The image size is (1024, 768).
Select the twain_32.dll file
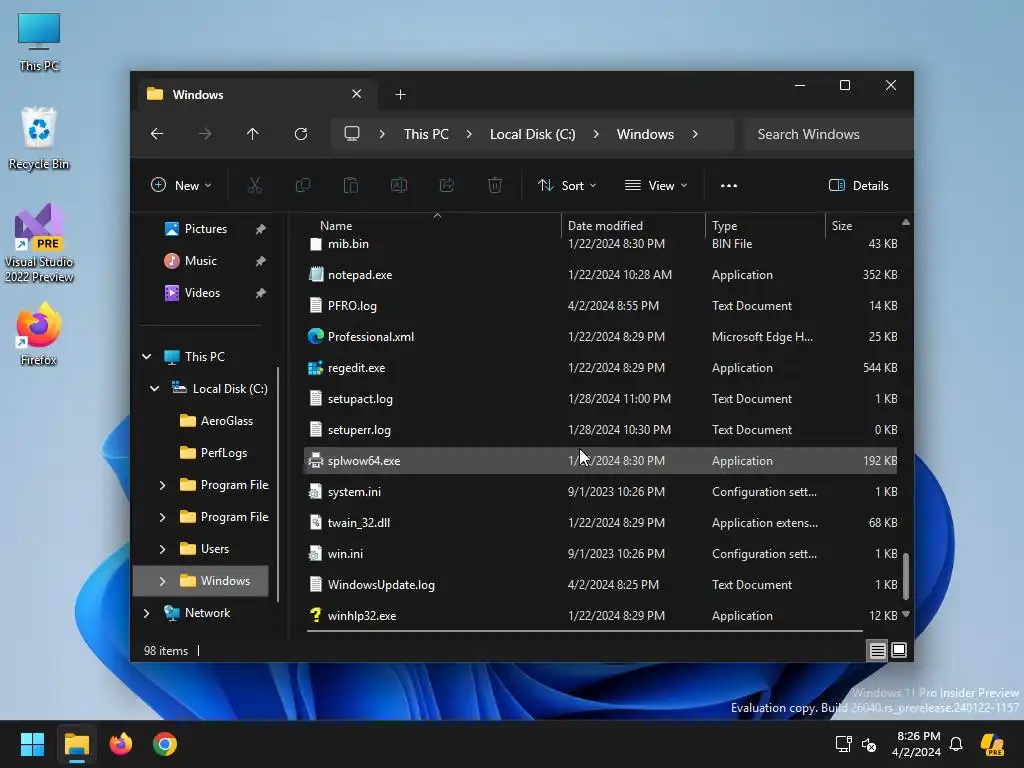601,523
